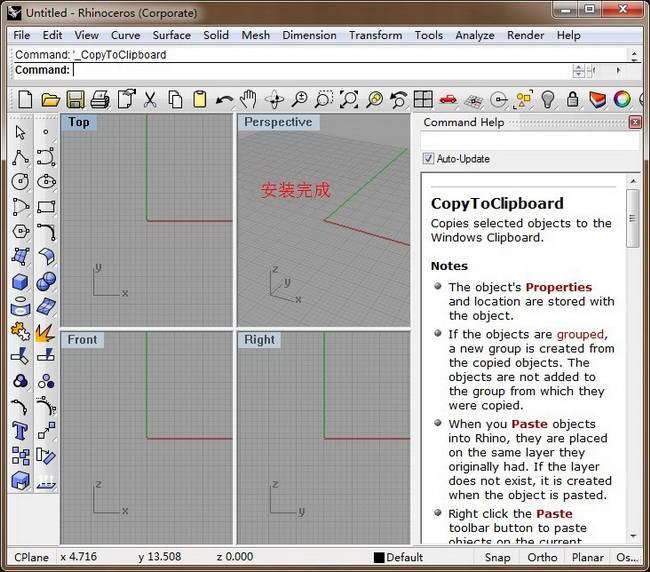Screen dimensions: 650x572
Task: Toggle Ortho mode in status bar
Action: tap(542, 557)
